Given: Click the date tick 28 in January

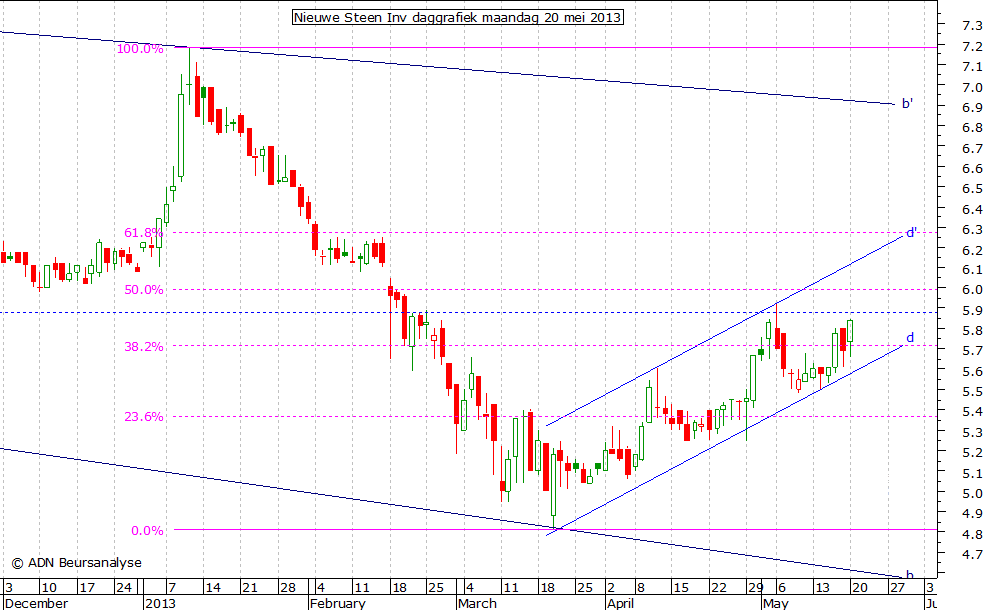Looking at the screenshot, I should point(288,588).
